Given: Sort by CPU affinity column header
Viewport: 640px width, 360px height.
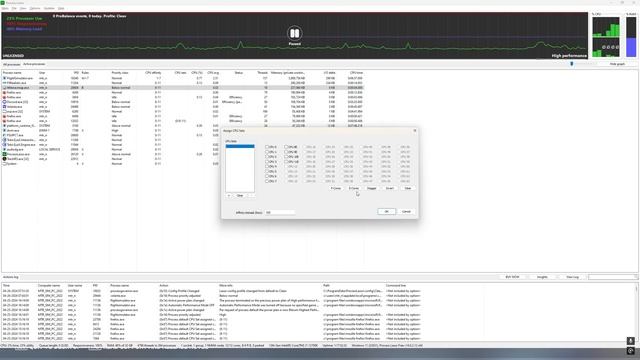Looking at the screenshot, I should point(153,73).
